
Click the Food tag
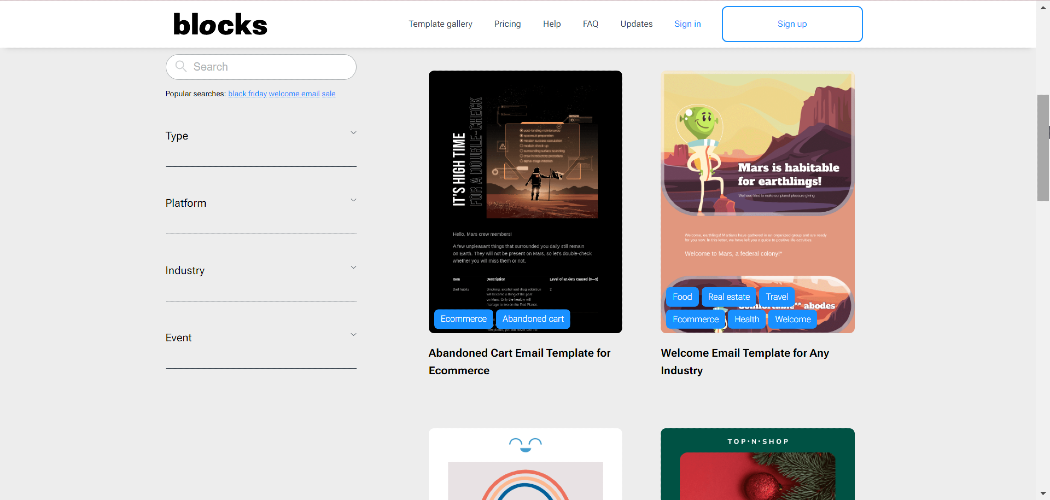(x=682, y=297)
